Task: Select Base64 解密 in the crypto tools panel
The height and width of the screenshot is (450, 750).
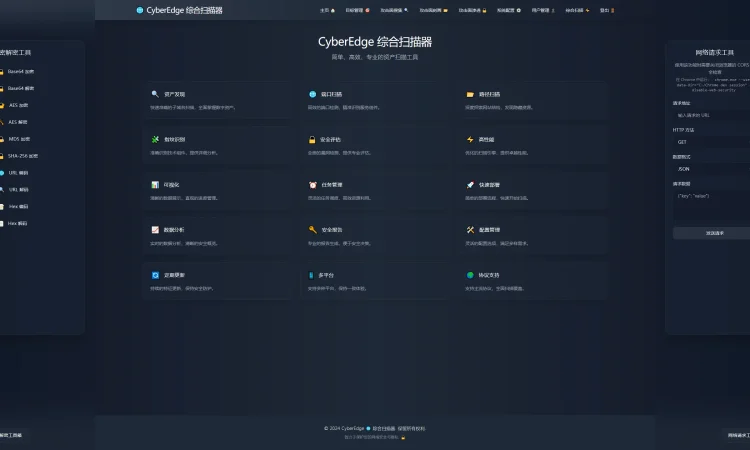Action: point(21,88)
